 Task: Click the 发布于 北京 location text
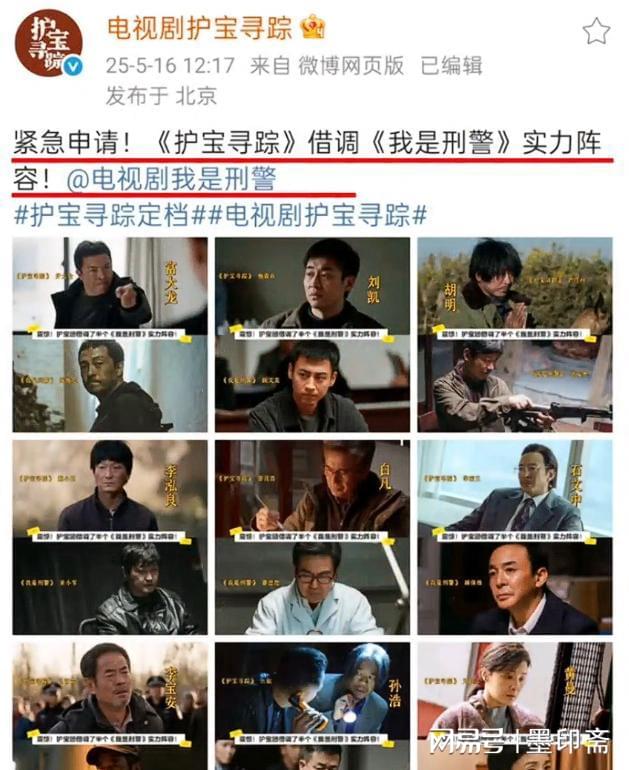click(161, 95)
